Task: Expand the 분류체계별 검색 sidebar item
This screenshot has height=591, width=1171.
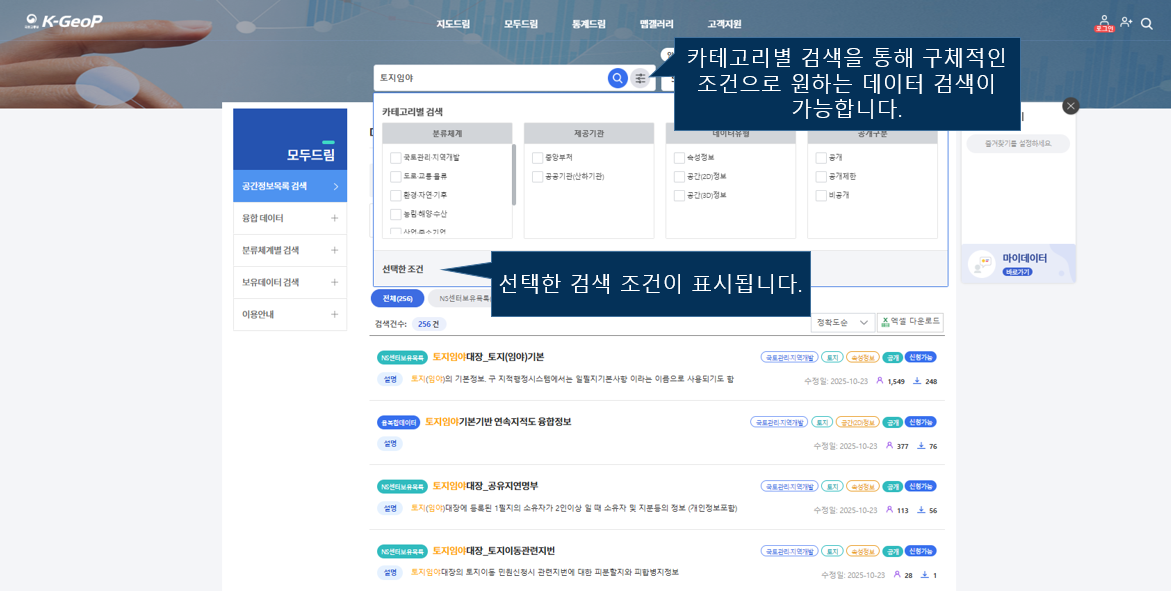Action: click(x=289, y=250)
